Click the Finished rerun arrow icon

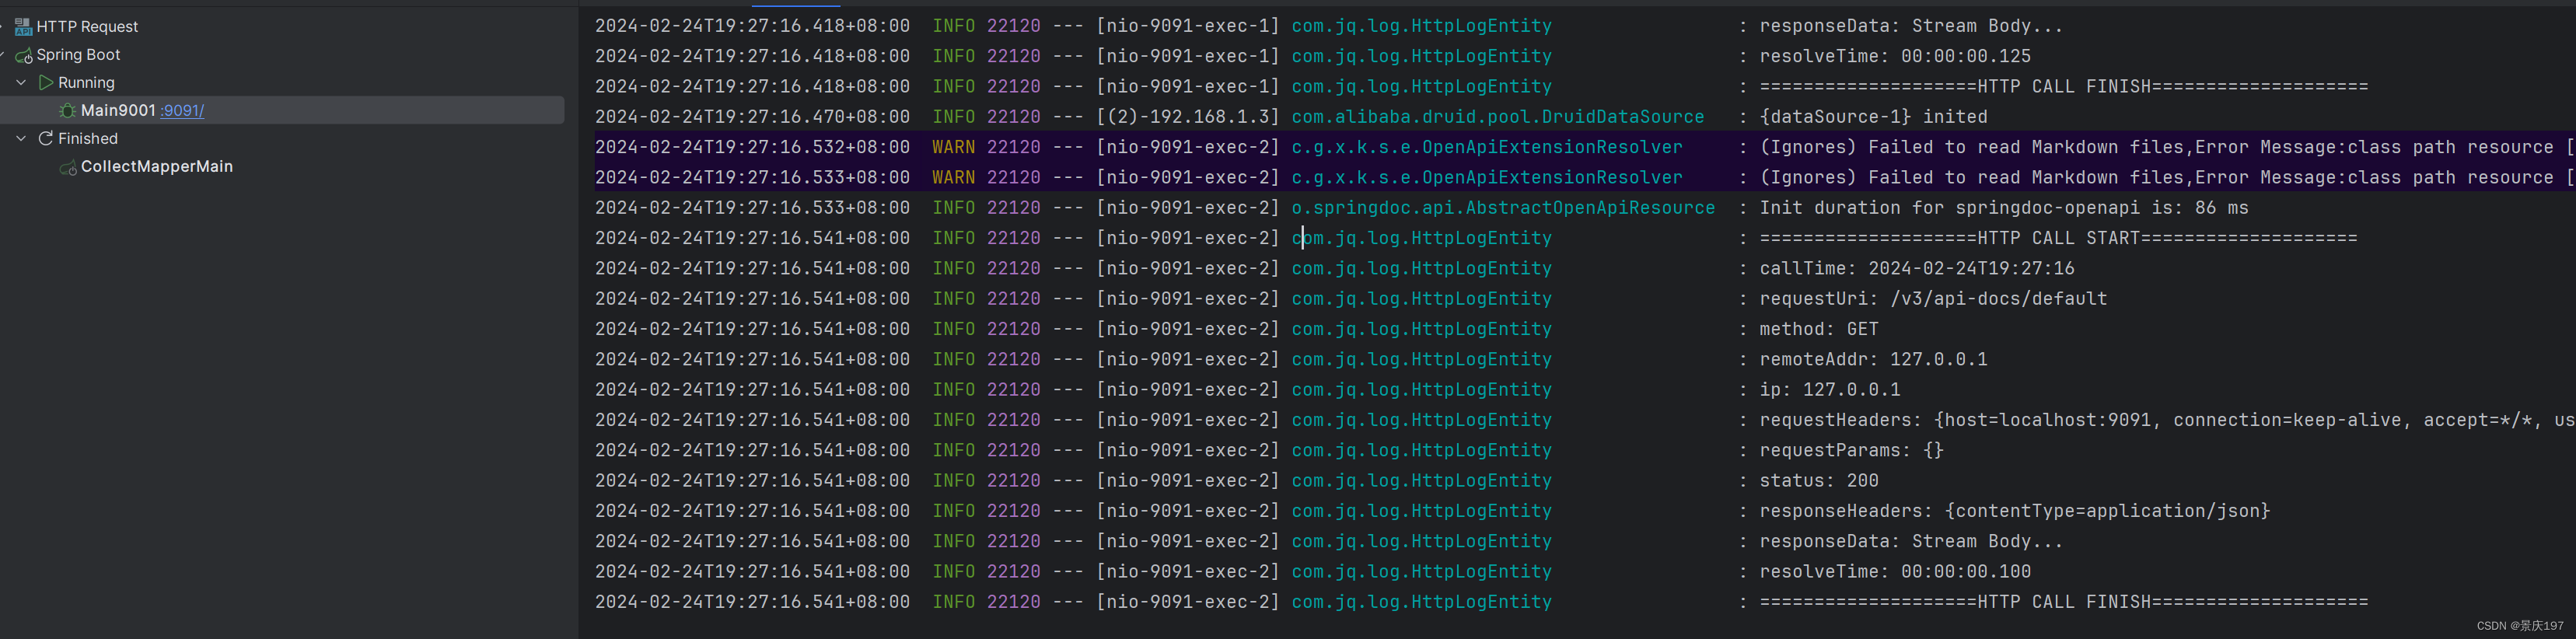pos(46,139)
